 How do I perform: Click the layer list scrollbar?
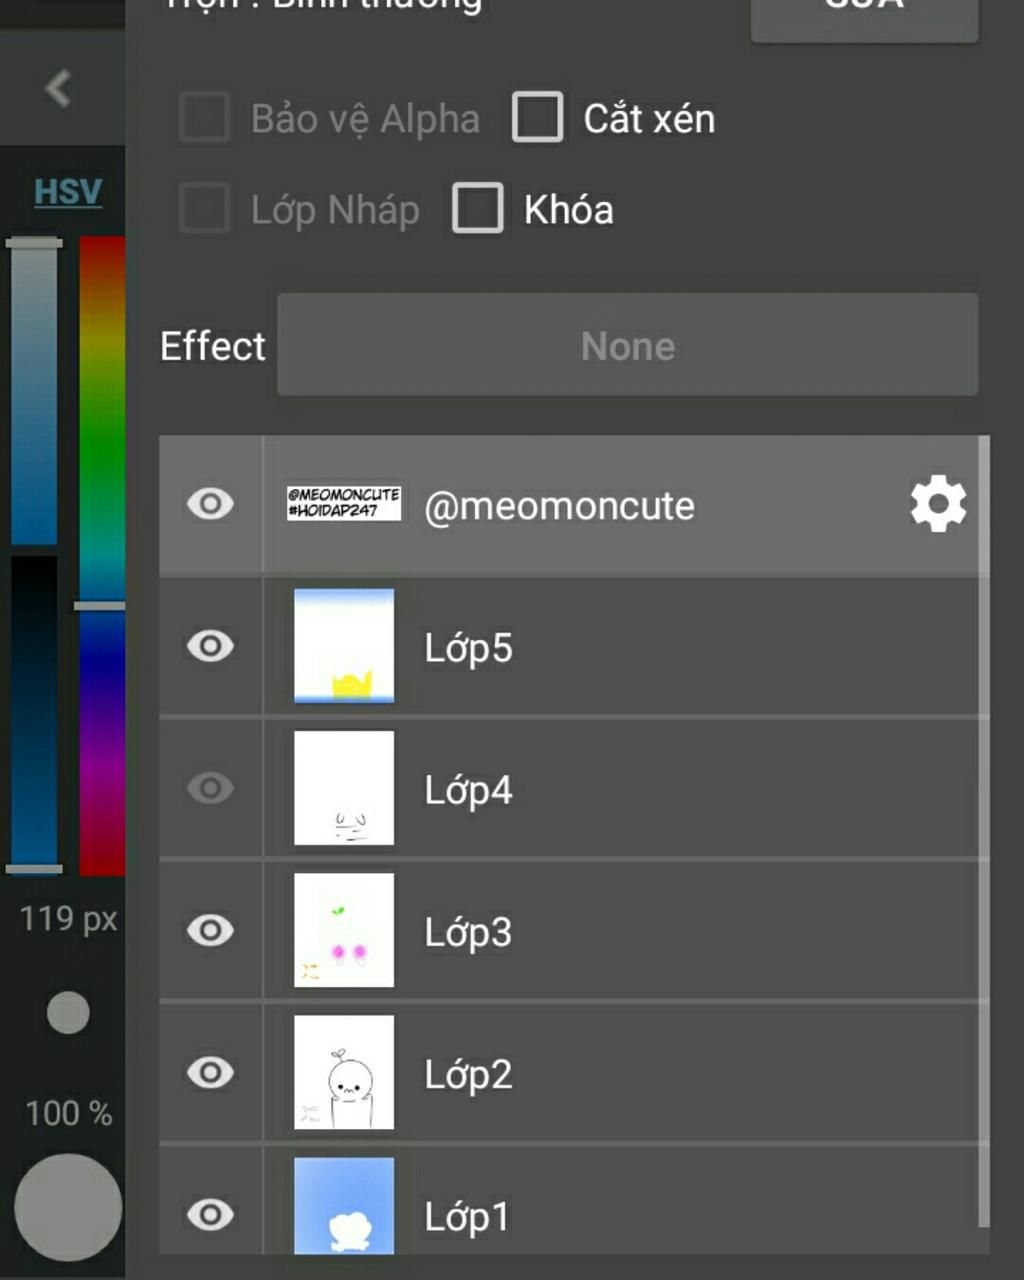pyautogui.click(x=984, y=831)
